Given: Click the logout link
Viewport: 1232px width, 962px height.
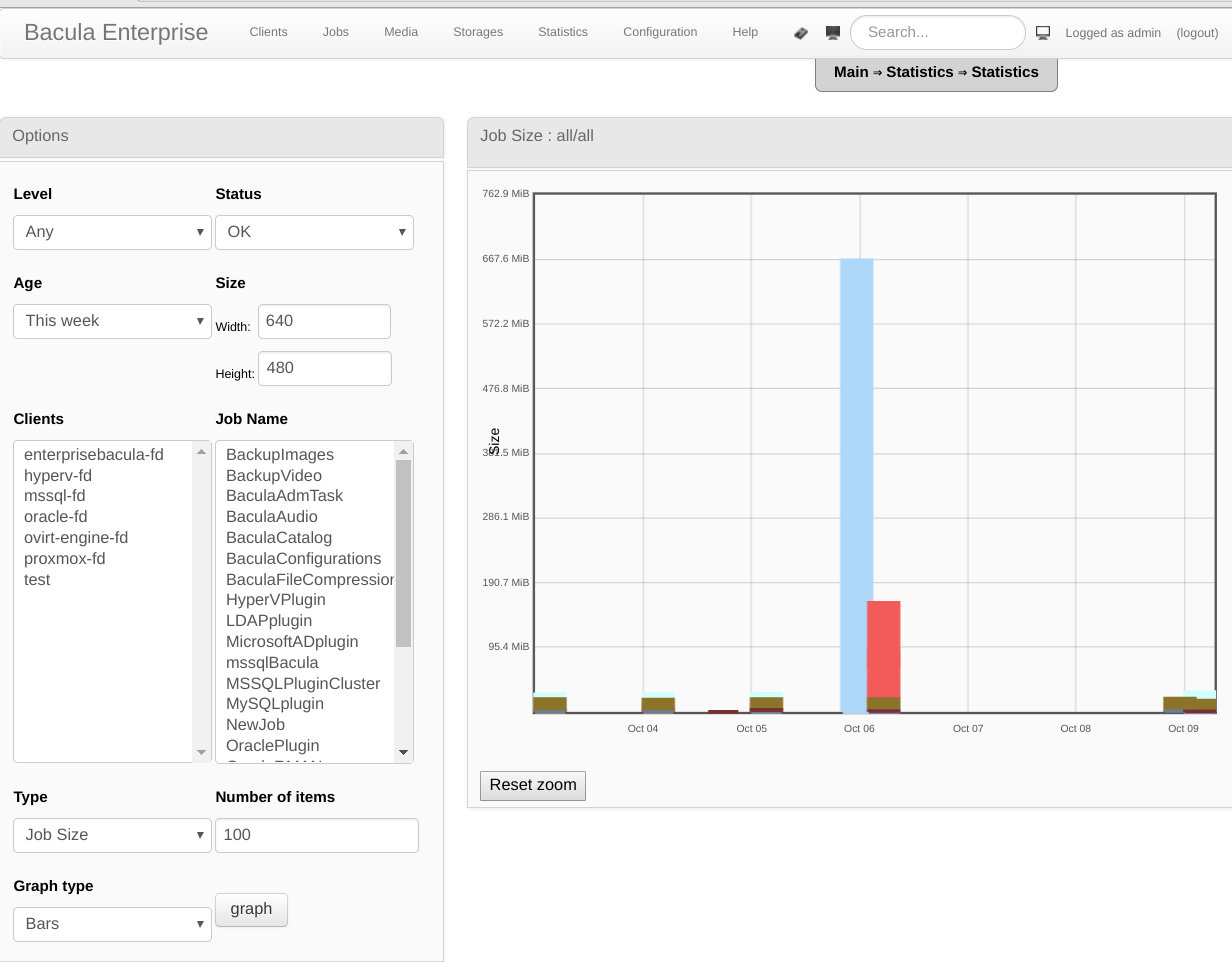Looking at the screenshot, I should pyautogui.click(x=1197, y=33).
